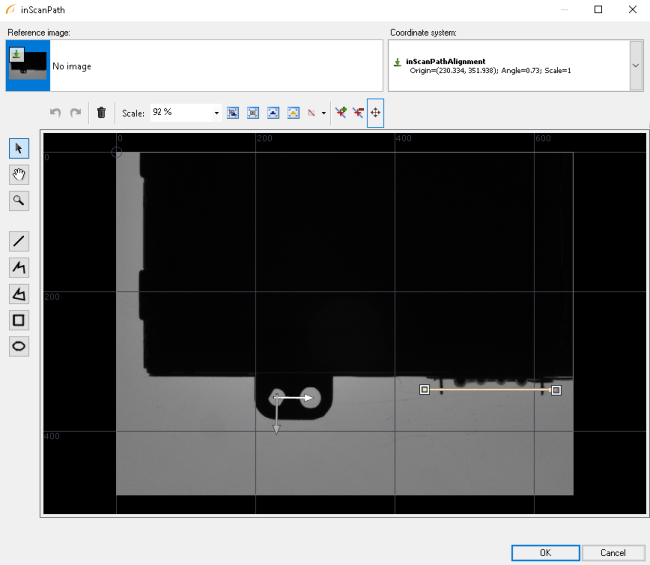Click the left endpoint handle of scan path
The width and height of the screenshot is (650, 565).
point(424,390)
